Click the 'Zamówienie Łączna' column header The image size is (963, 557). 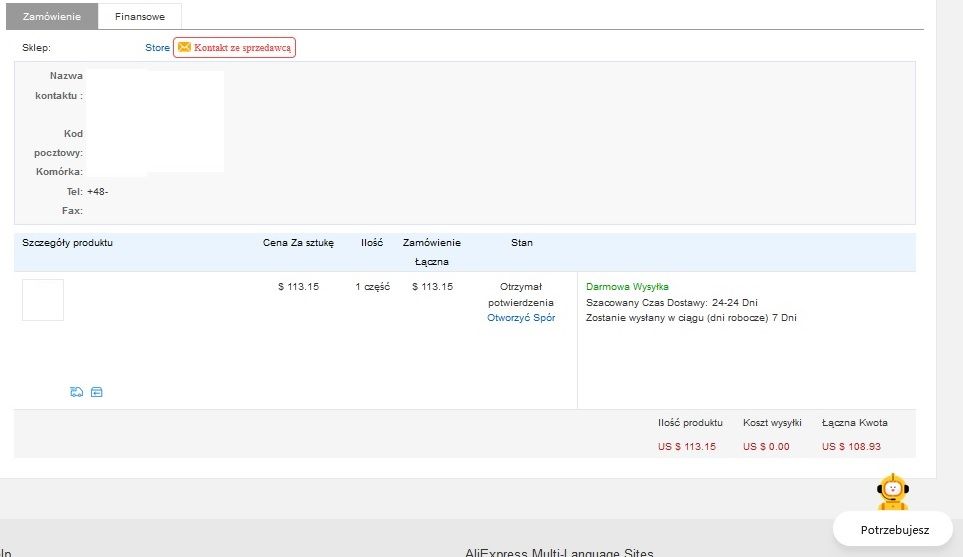[432, 252]
